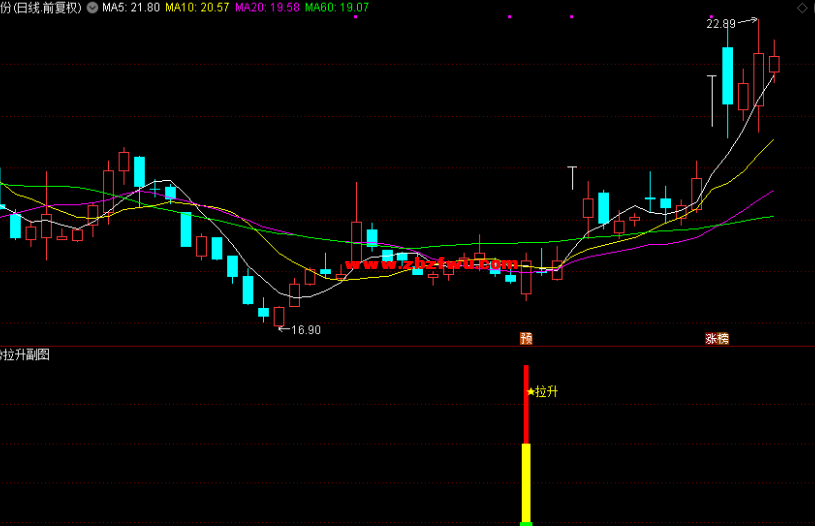Click the MA10: 20.57 indicator label
This screenshot has width=815, height=526.
197,8
